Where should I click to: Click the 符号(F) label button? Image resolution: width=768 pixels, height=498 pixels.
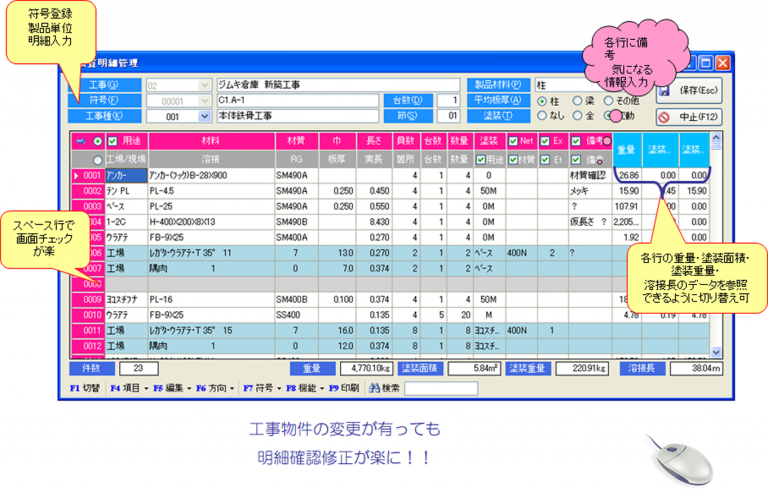(104, 100)
